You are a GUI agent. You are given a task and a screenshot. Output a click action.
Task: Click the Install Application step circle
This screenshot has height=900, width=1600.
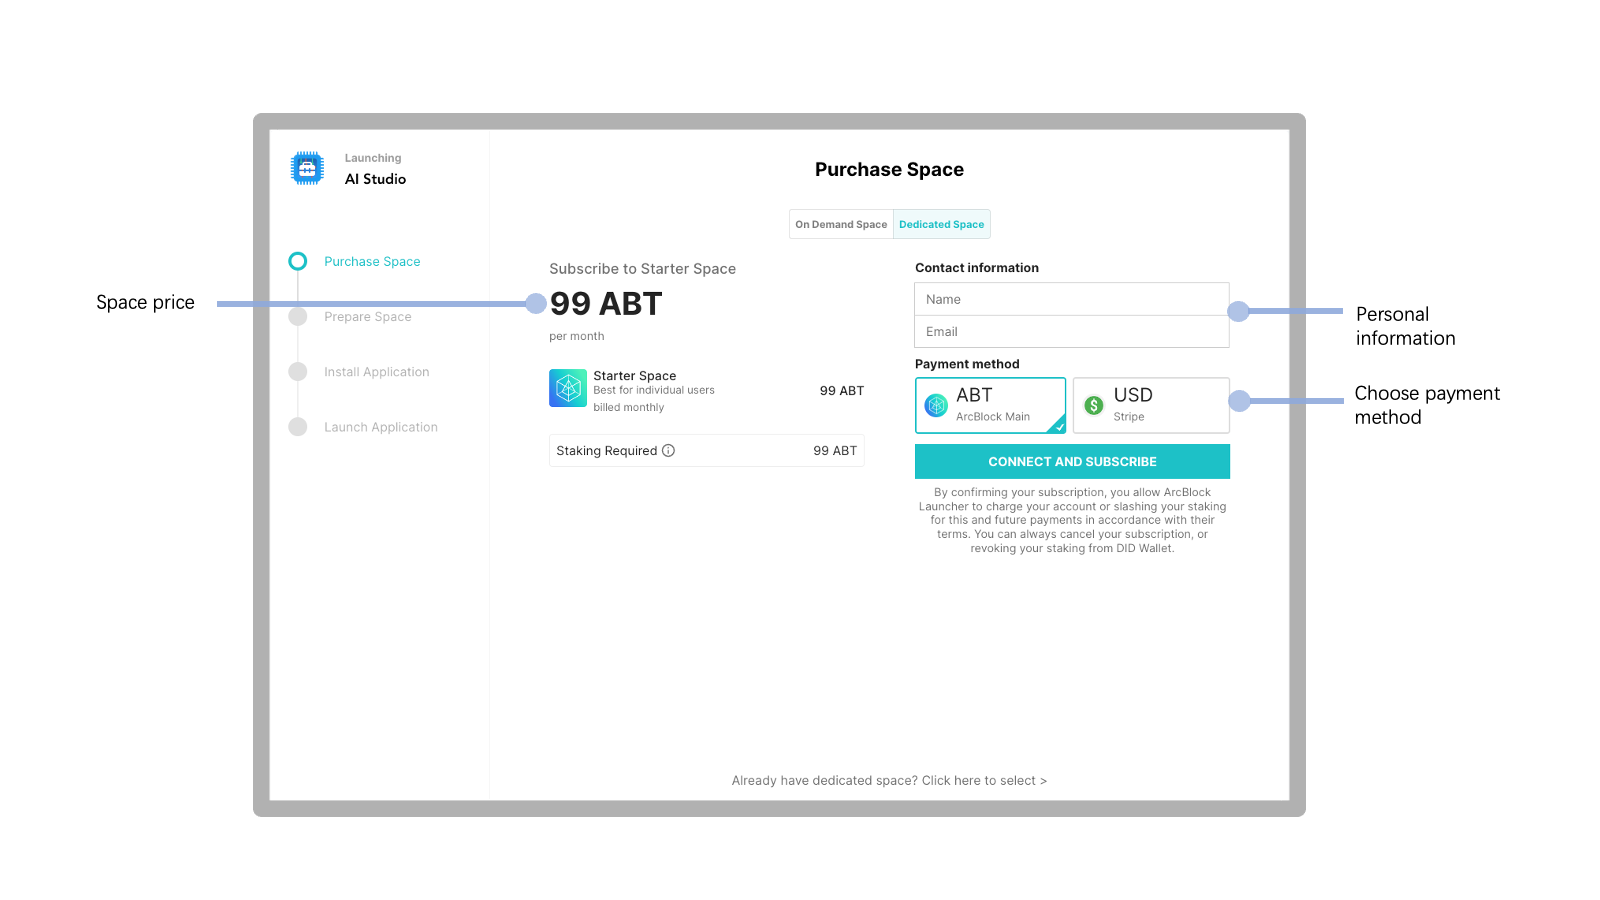[x=298, y=372]
